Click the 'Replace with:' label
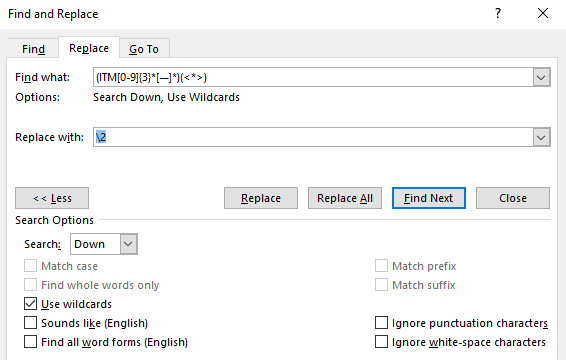The width and height of the screenshot is (566, 360). pyautogui.click(x=49, y=137)
